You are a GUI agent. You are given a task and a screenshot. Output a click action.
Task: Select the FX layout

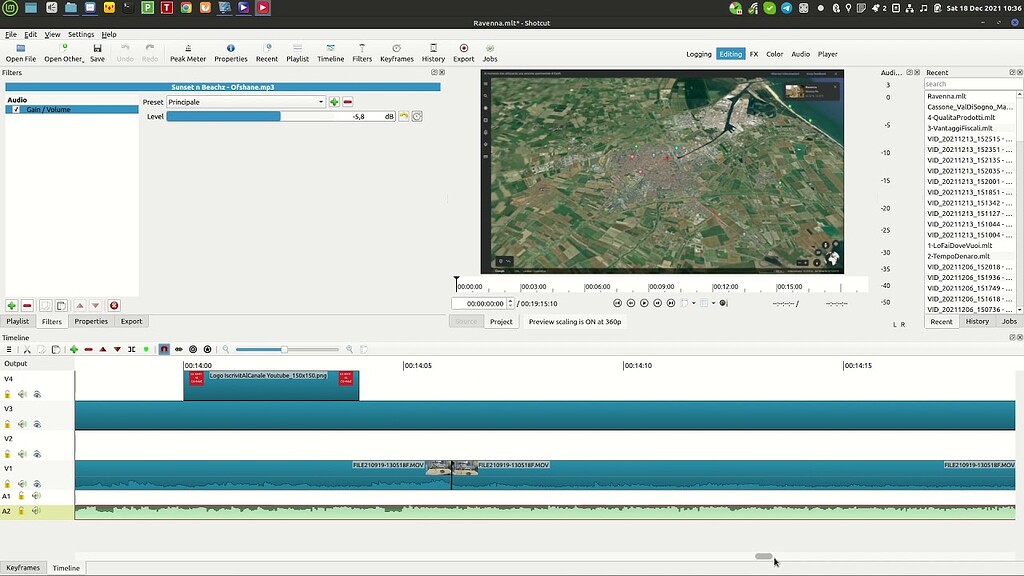coord(754,54)
